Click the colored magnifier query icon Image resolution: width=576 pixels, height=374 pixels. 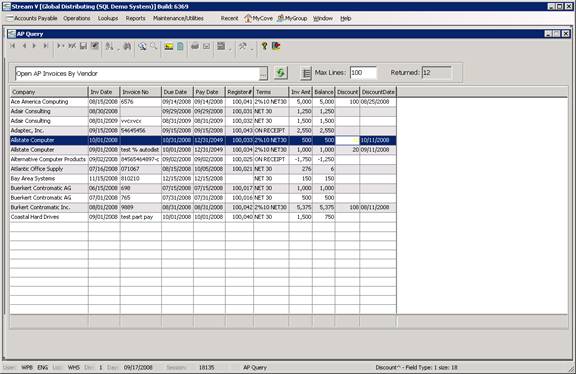pyautogui.click(x=142, y=46)
